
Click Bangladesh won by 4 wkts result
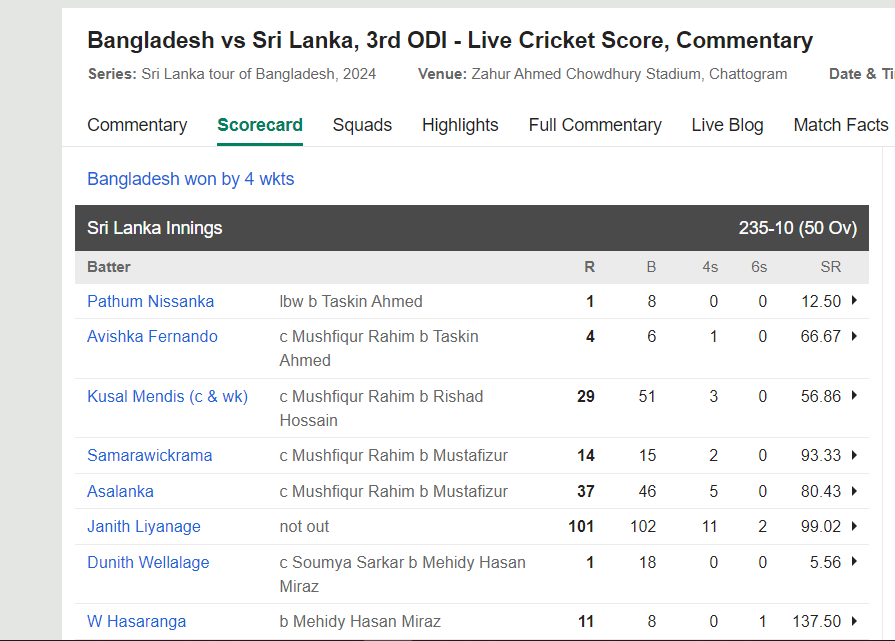coord(191,179)
